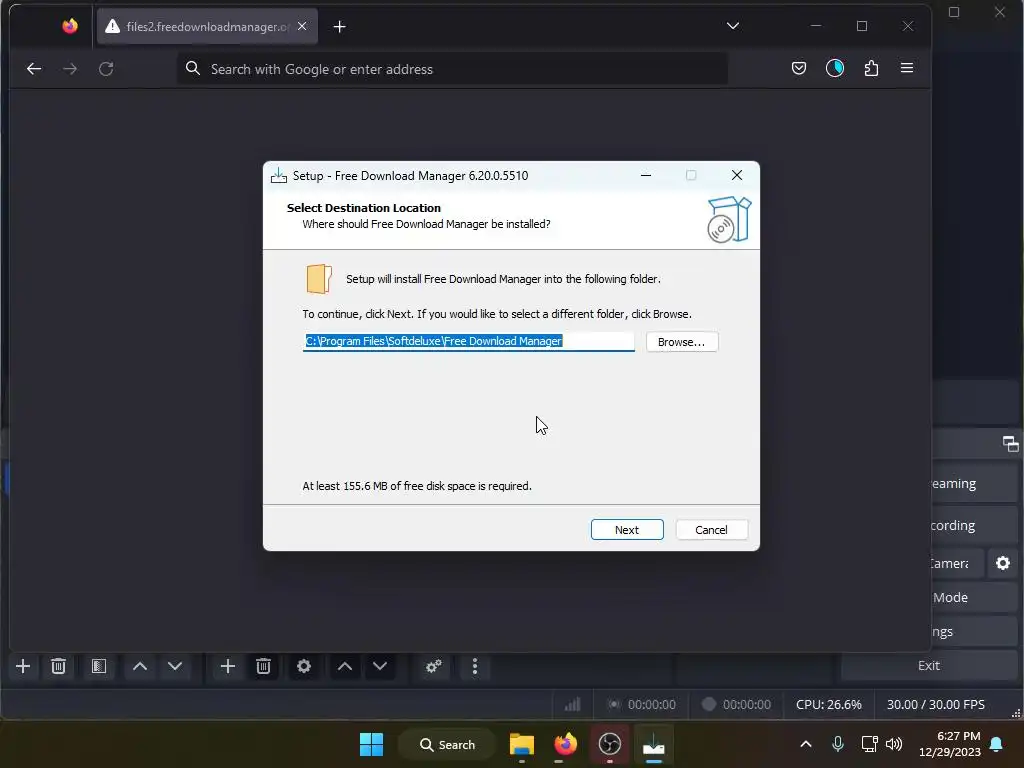Go back in Firefox
This screenshot has width=1024, height=768.
34,69
